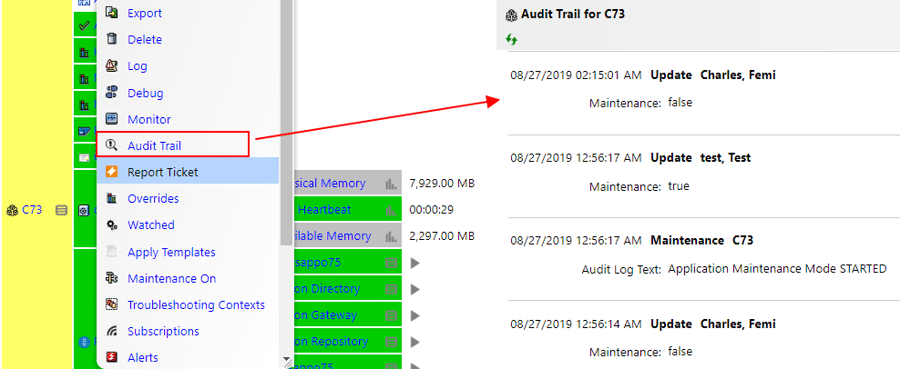Click the scroll-down arrow at the bottom of the menu scrollbar
The width and height of the screenshot is (900, 369).
[x=287, y=360]
